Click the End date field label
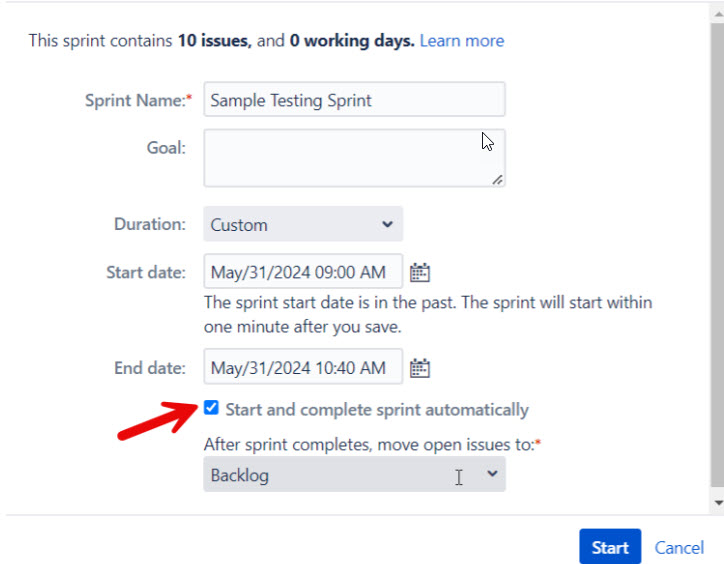 click(150, 368)
